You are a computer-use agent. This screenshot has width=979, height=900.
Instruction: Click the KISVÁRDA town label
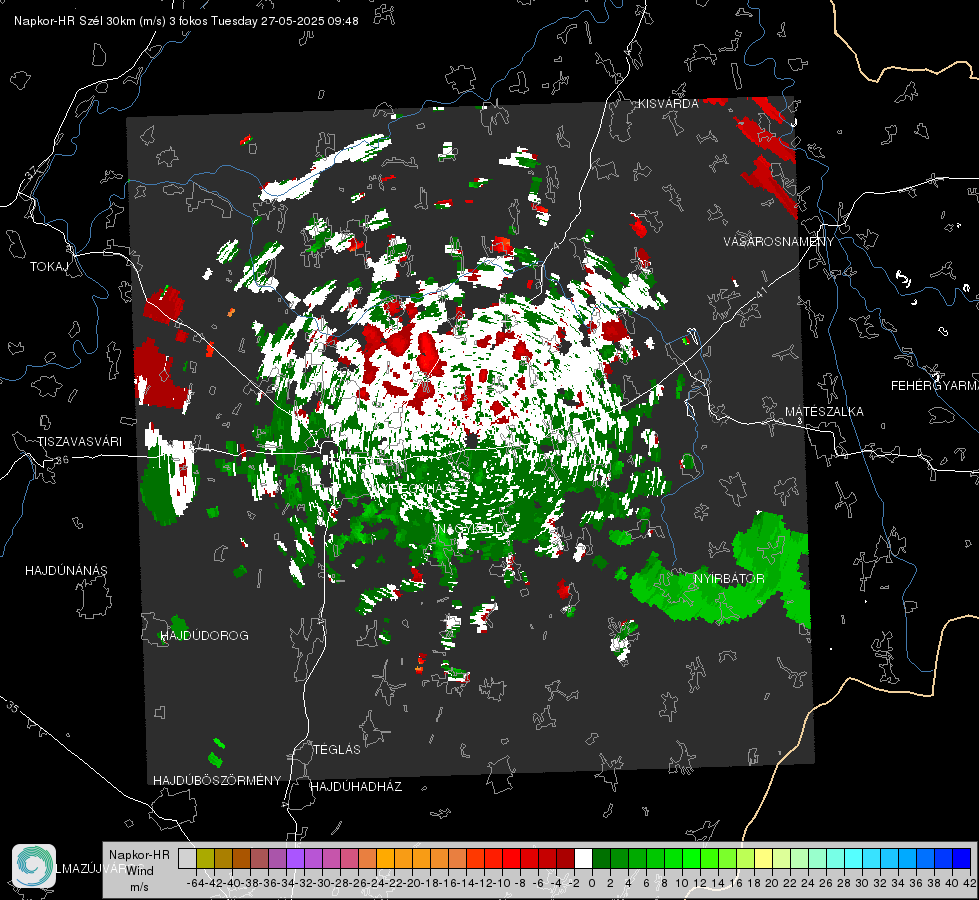(x=668, y=104)
